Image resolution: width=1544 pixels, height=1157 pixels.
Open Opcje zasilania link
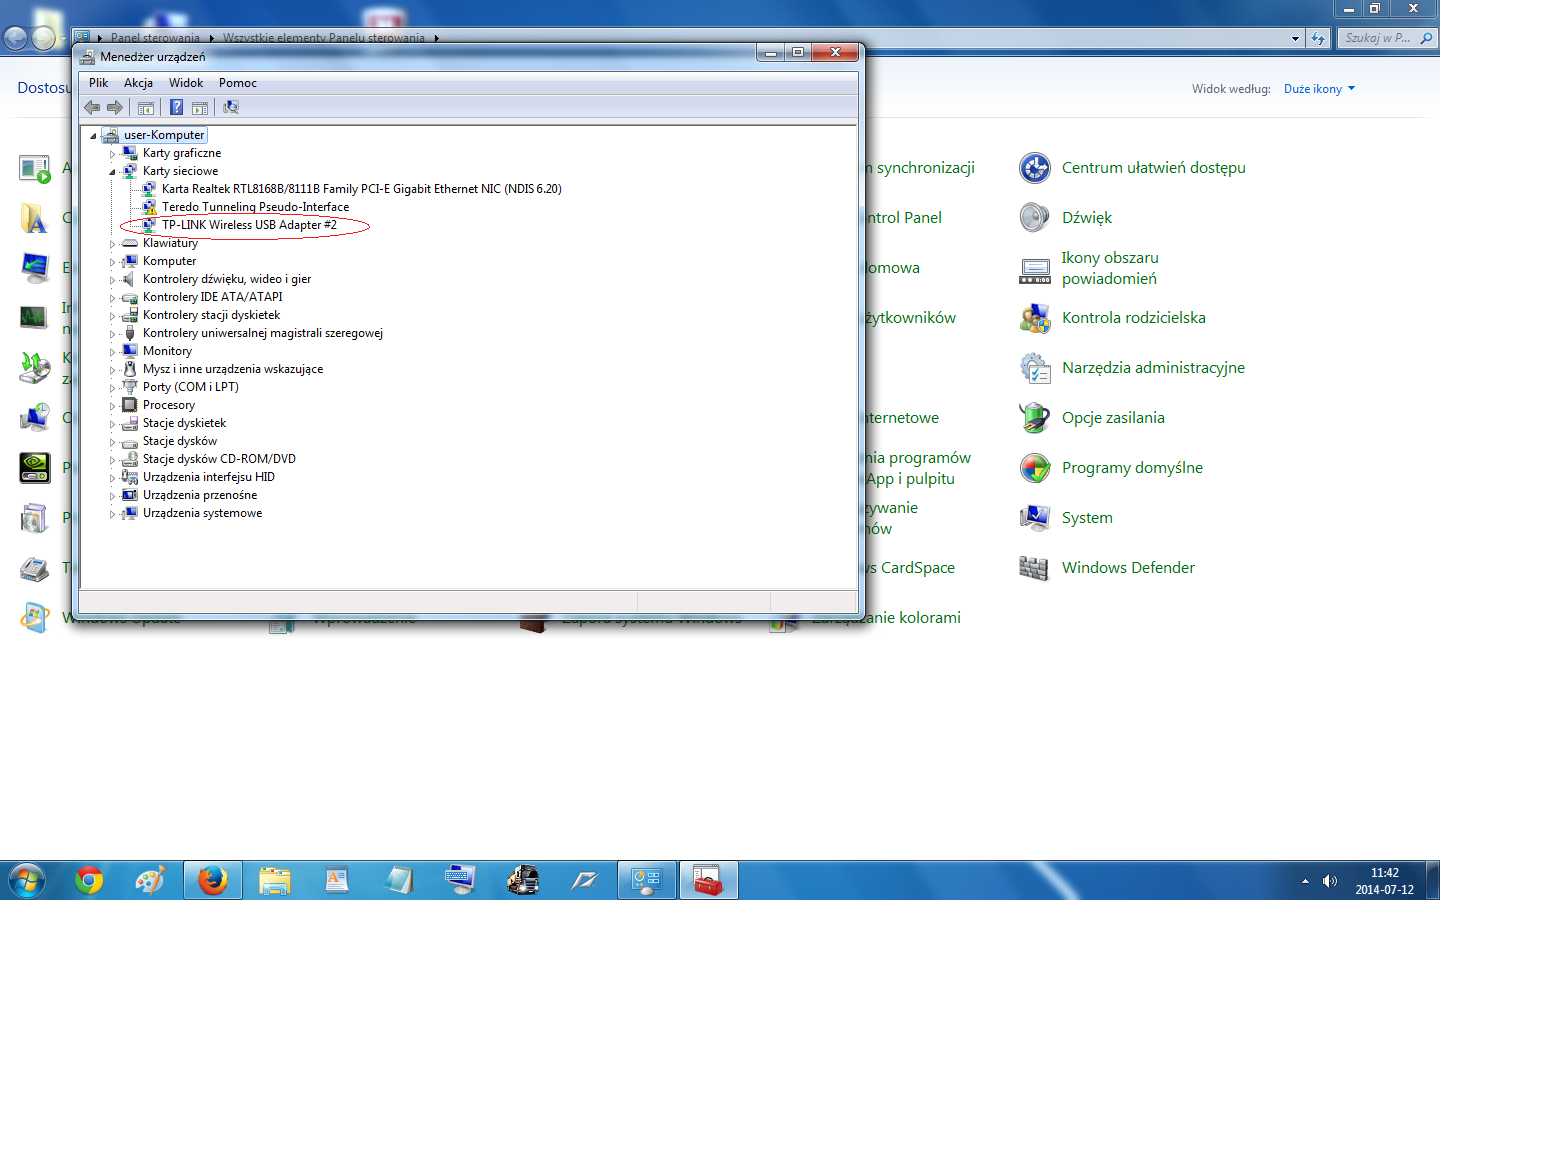click(x=1113, y=418)
